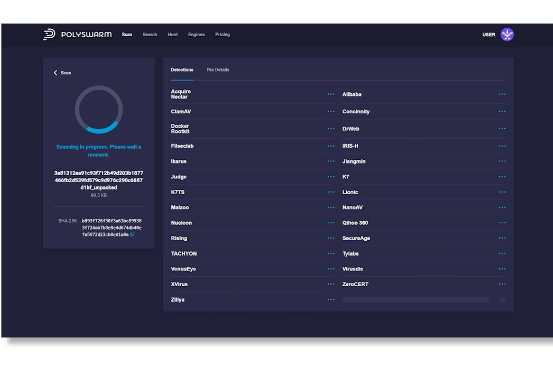
Task: Click the pending dots beside Alibaba
Action: (x=502, y=94)
